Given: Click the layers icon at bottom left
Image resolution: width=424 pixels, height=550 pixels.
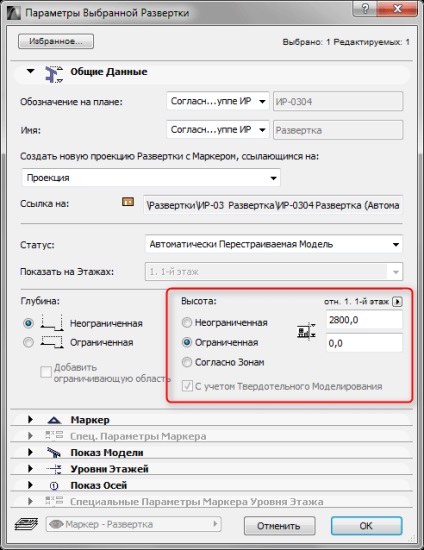Looking at the screenshot, I should click(26, 524).
